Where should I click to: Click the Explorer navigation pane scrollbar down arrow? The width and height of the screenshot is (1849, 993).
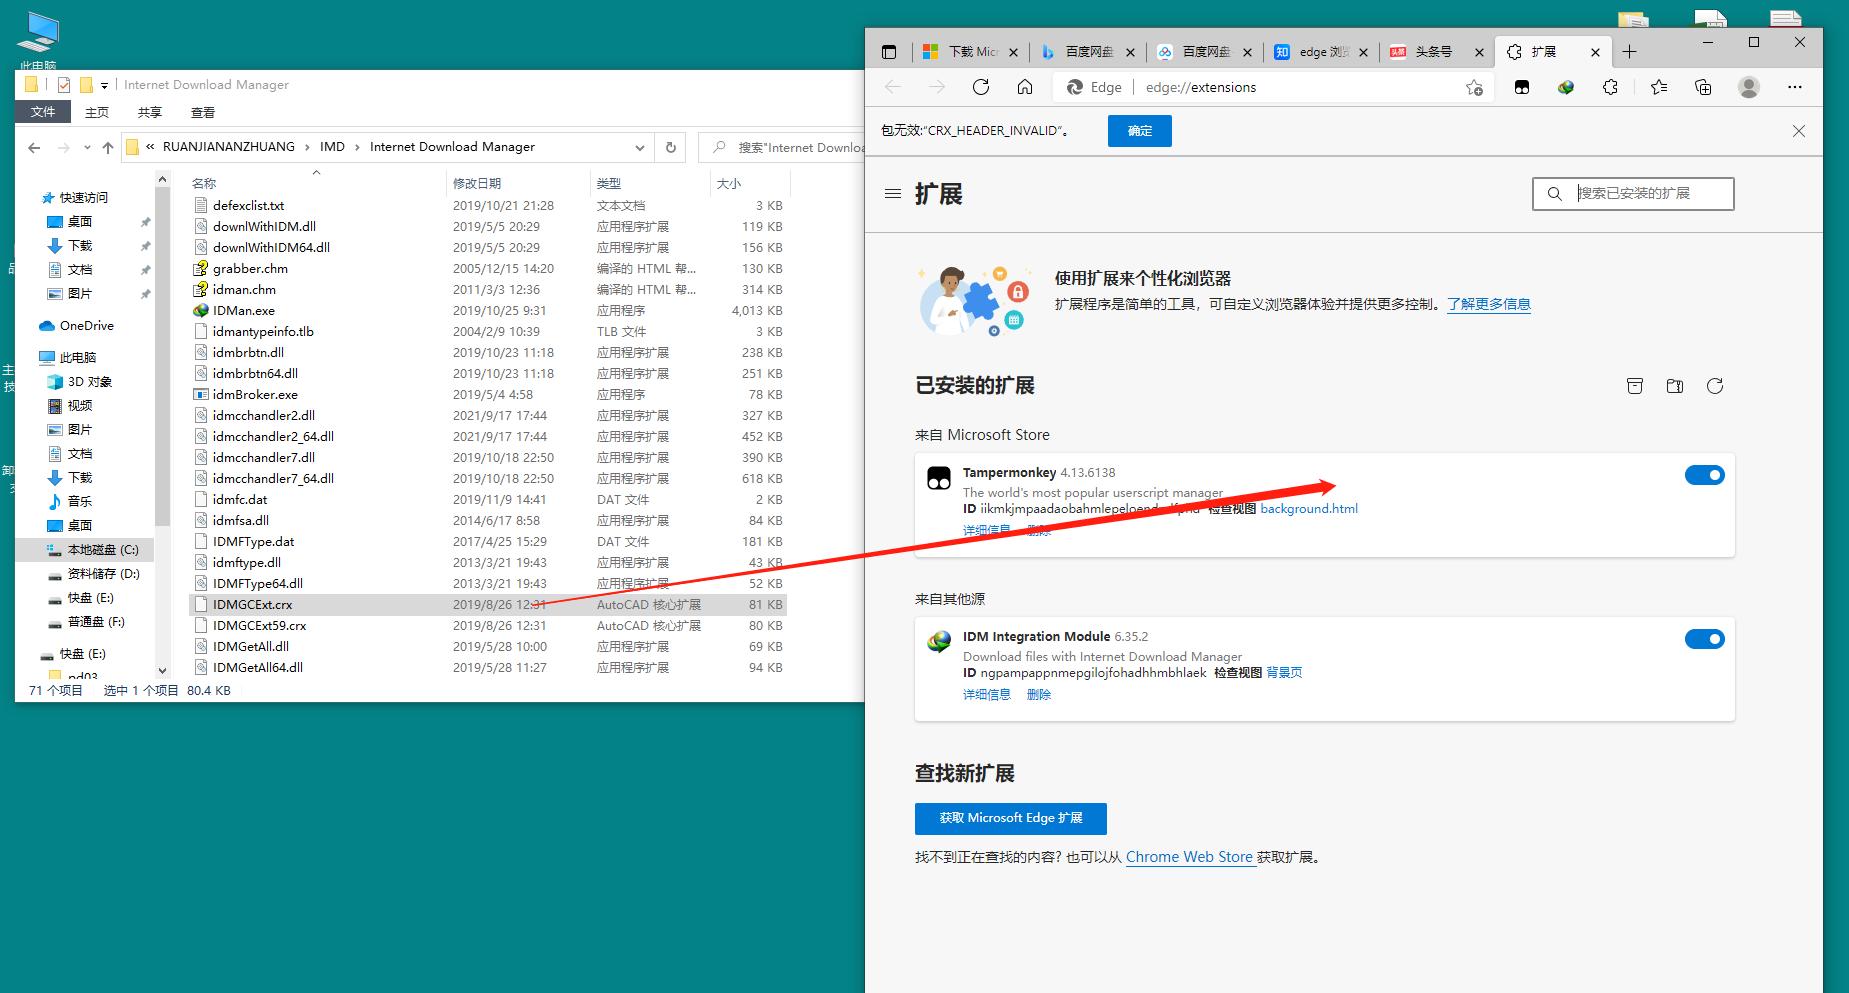(x=163, y=671)
